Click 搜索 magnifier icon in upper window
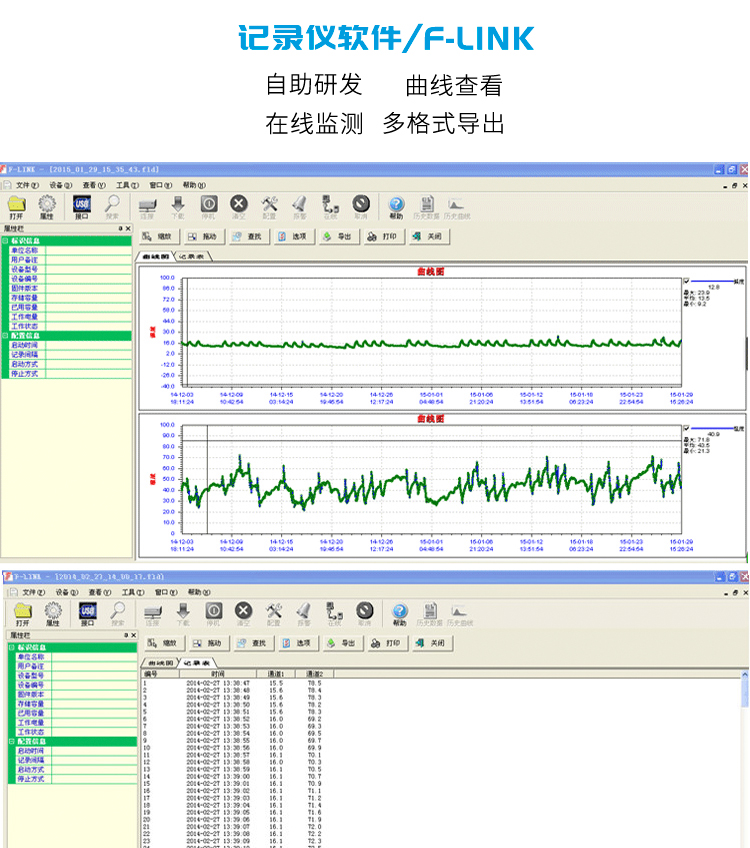 pos(112,207)
